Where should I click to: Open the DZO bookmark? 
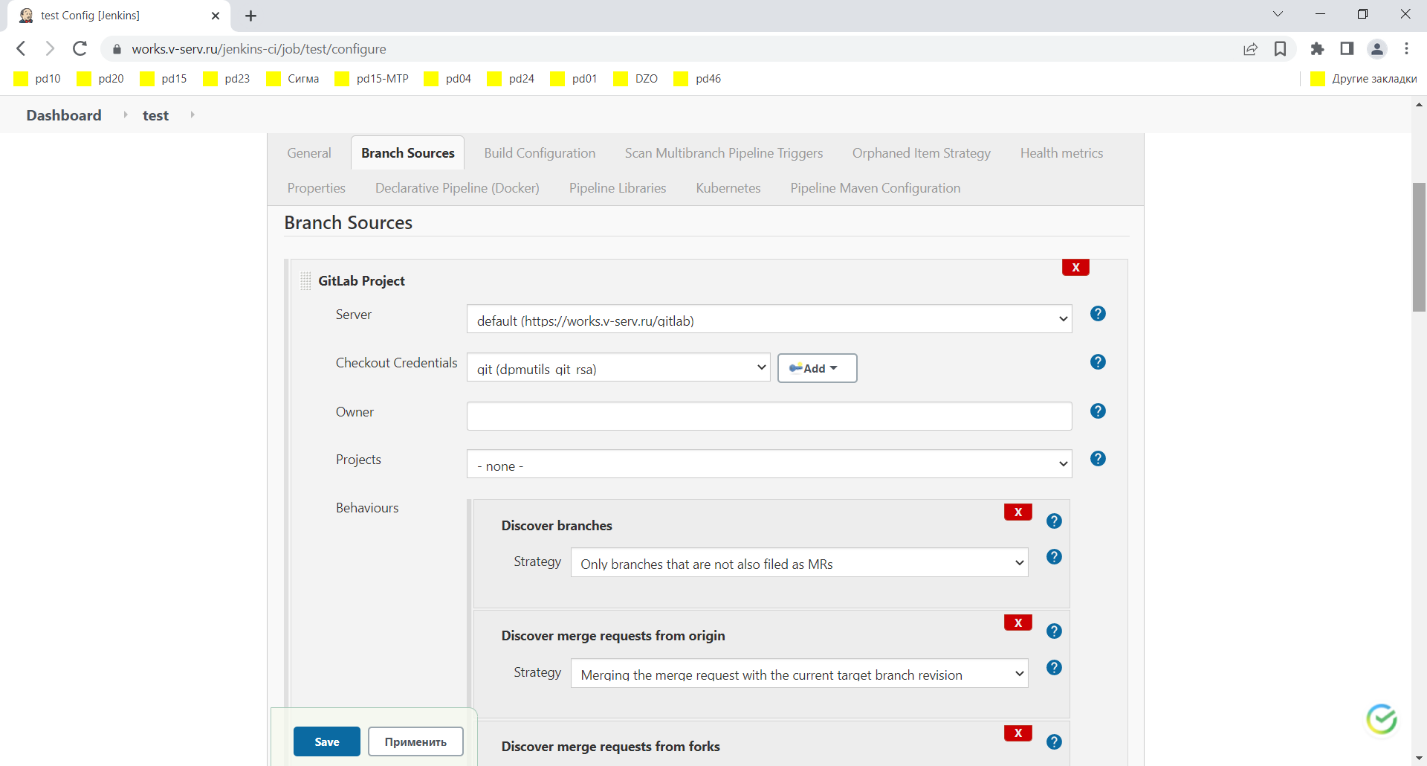635,78
